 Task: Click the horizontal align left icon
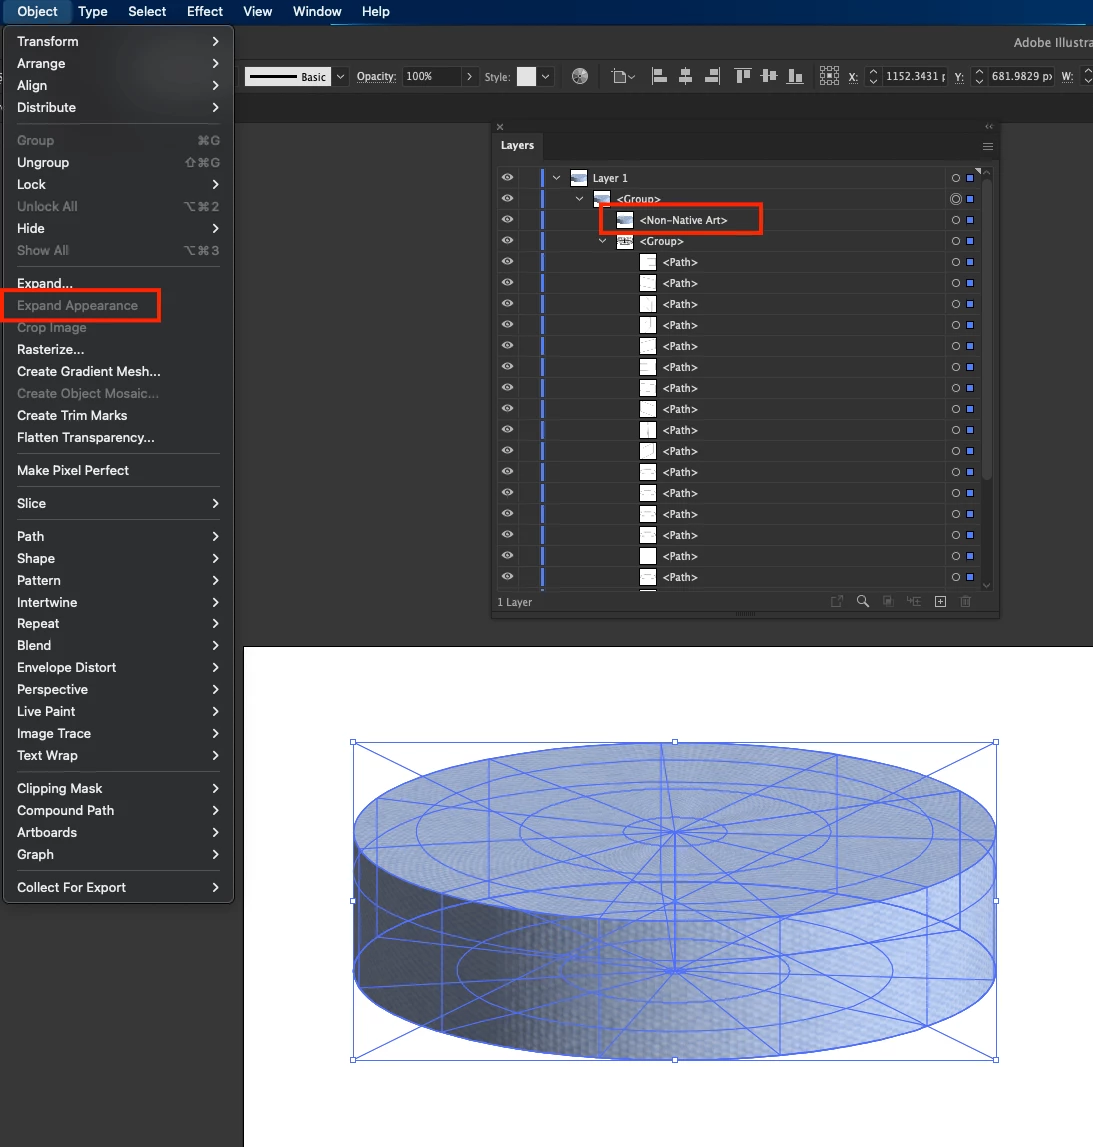coord(659,76)
